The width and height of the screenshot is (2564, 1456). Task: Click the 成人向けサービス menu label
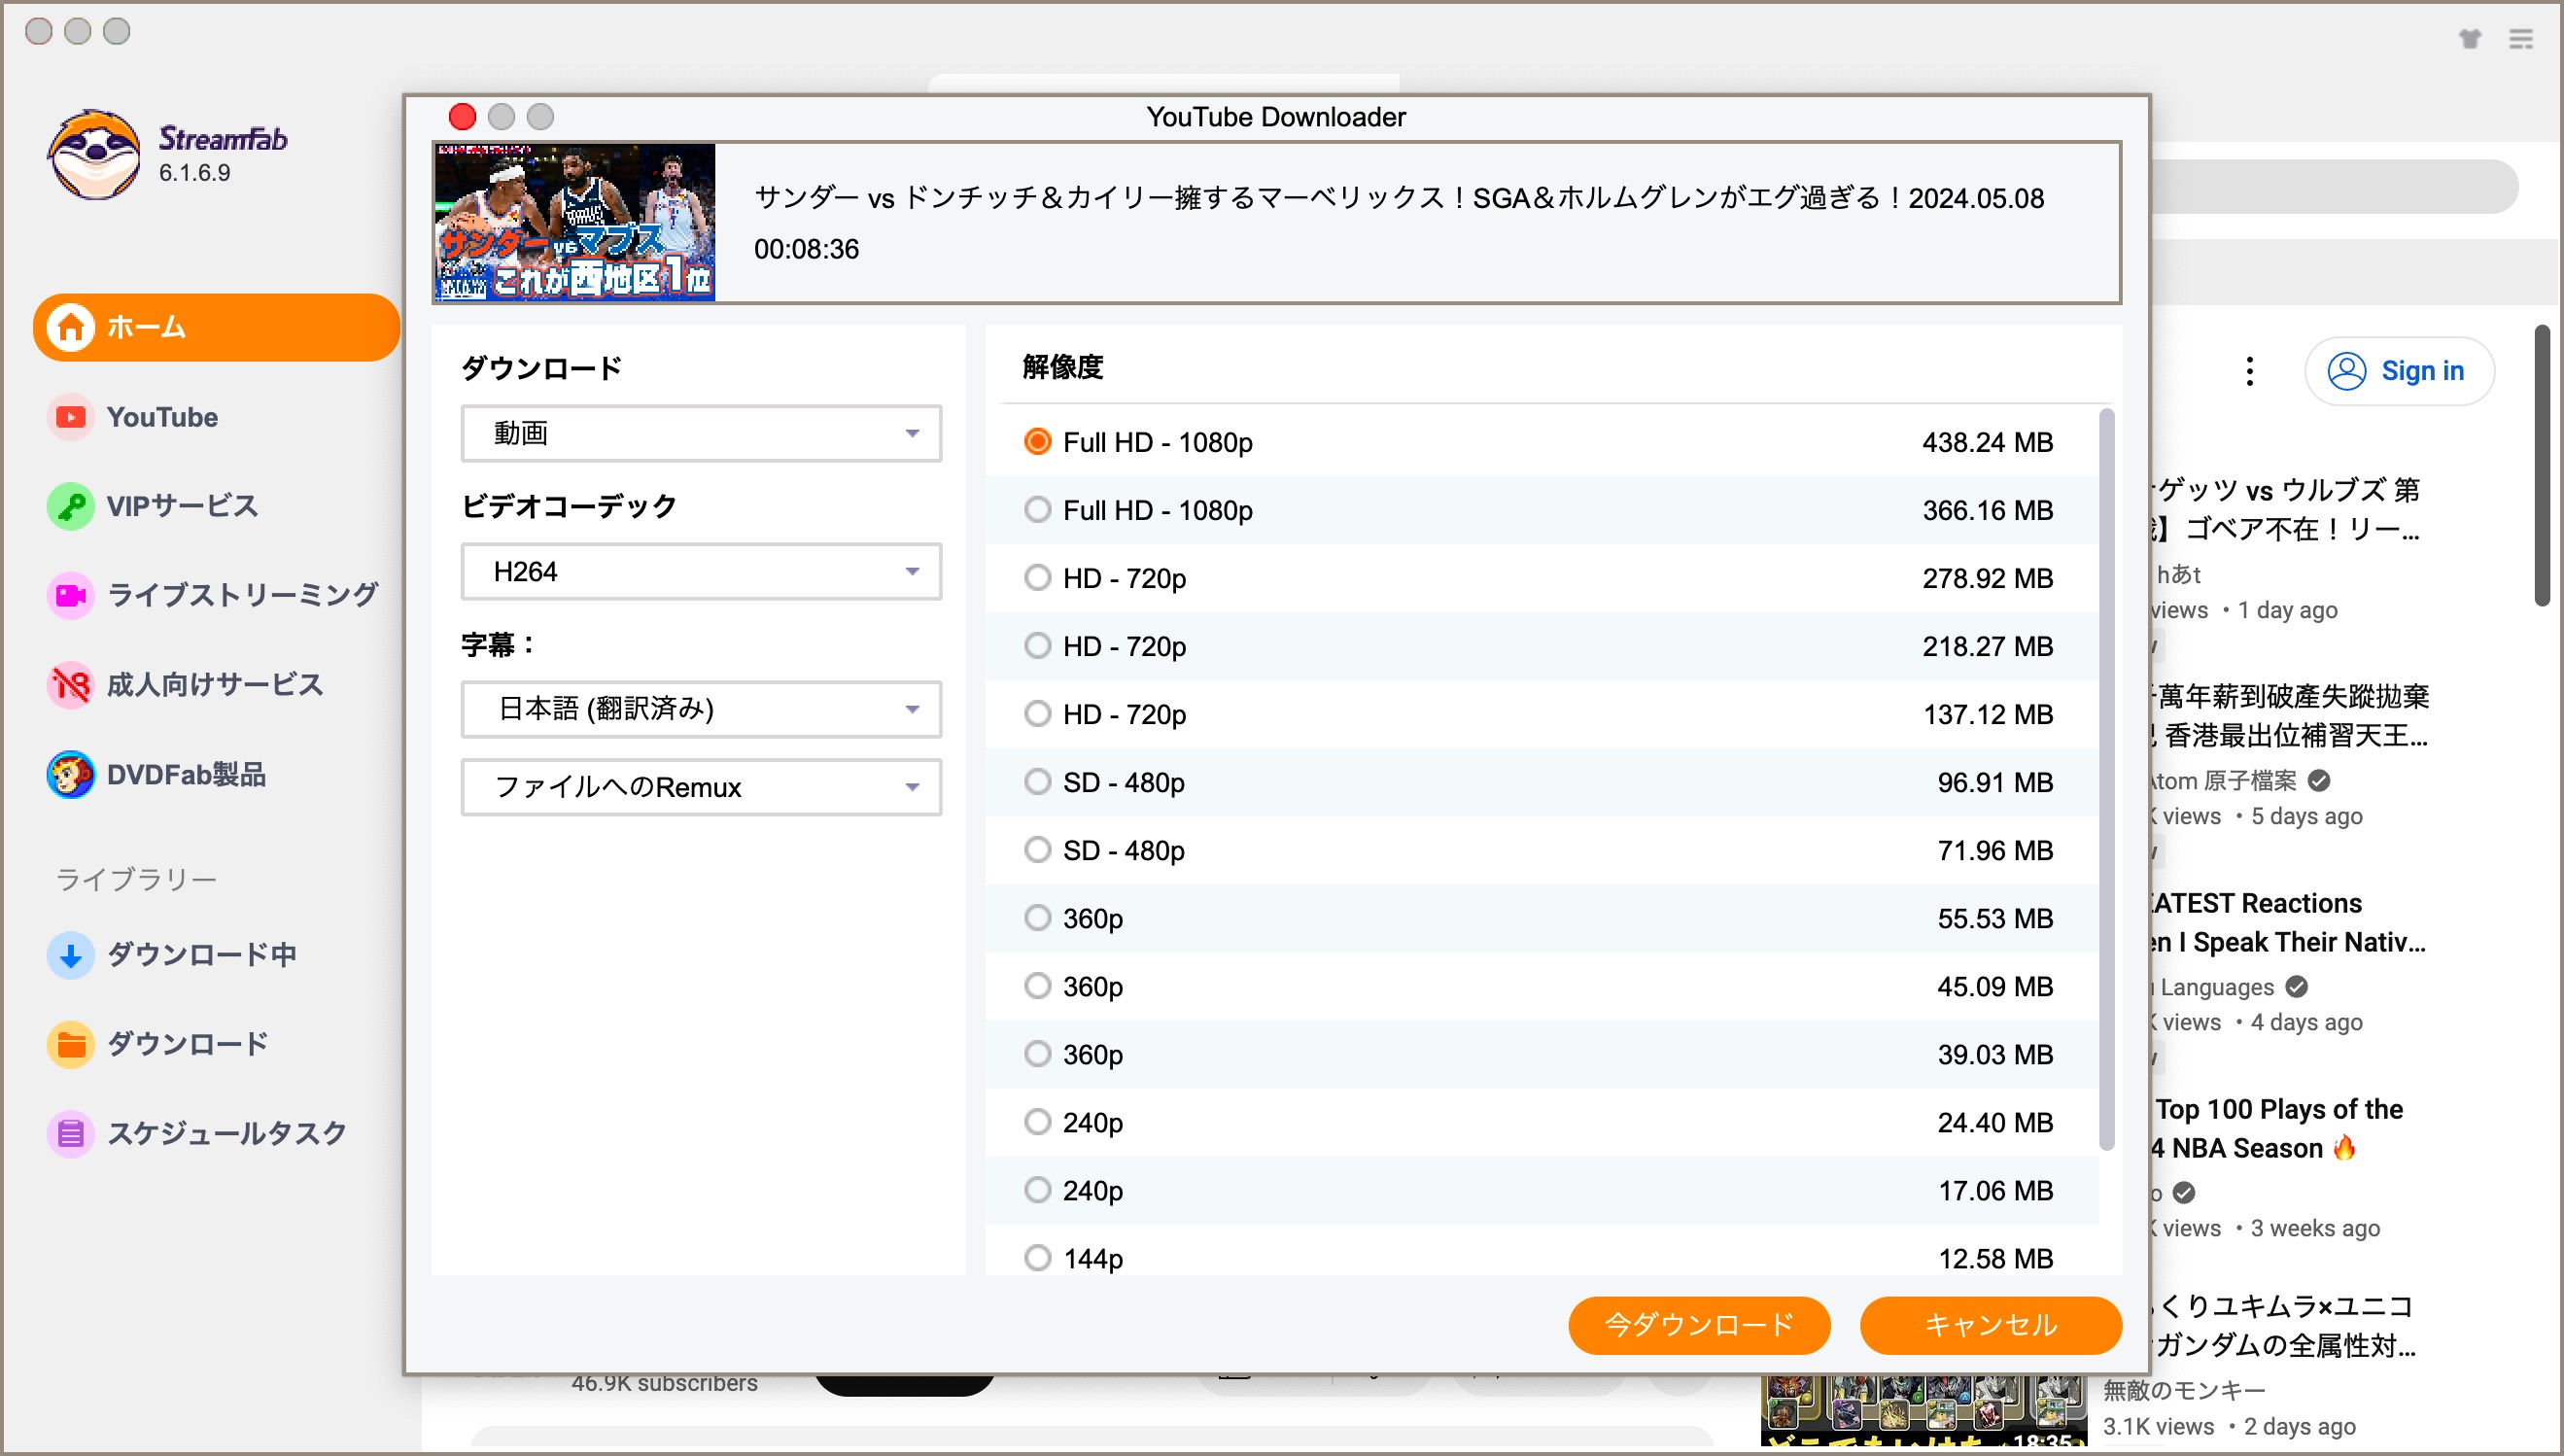[x=215, y=685]
